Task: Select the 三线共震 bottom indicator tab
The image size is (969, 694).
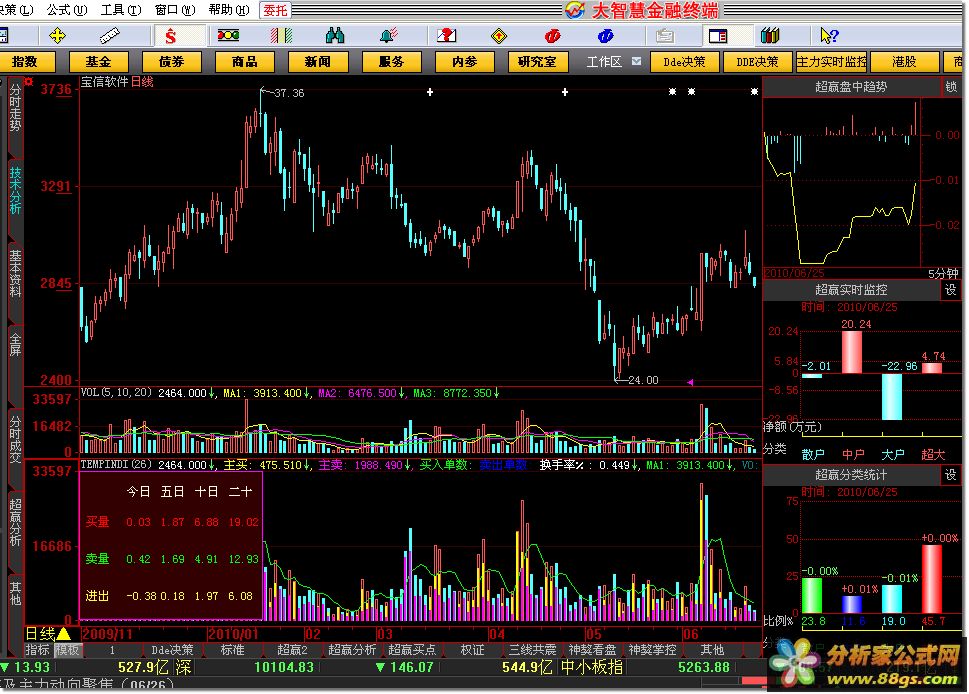Action: (532, 650)
